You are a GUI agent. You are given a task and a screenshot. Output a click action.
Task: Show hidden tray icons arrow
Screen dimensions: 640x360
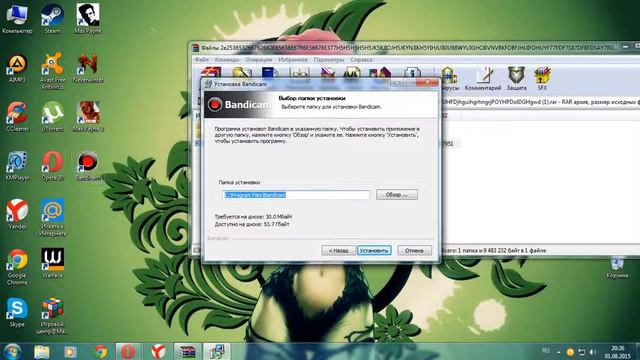[x=558, y=352]
